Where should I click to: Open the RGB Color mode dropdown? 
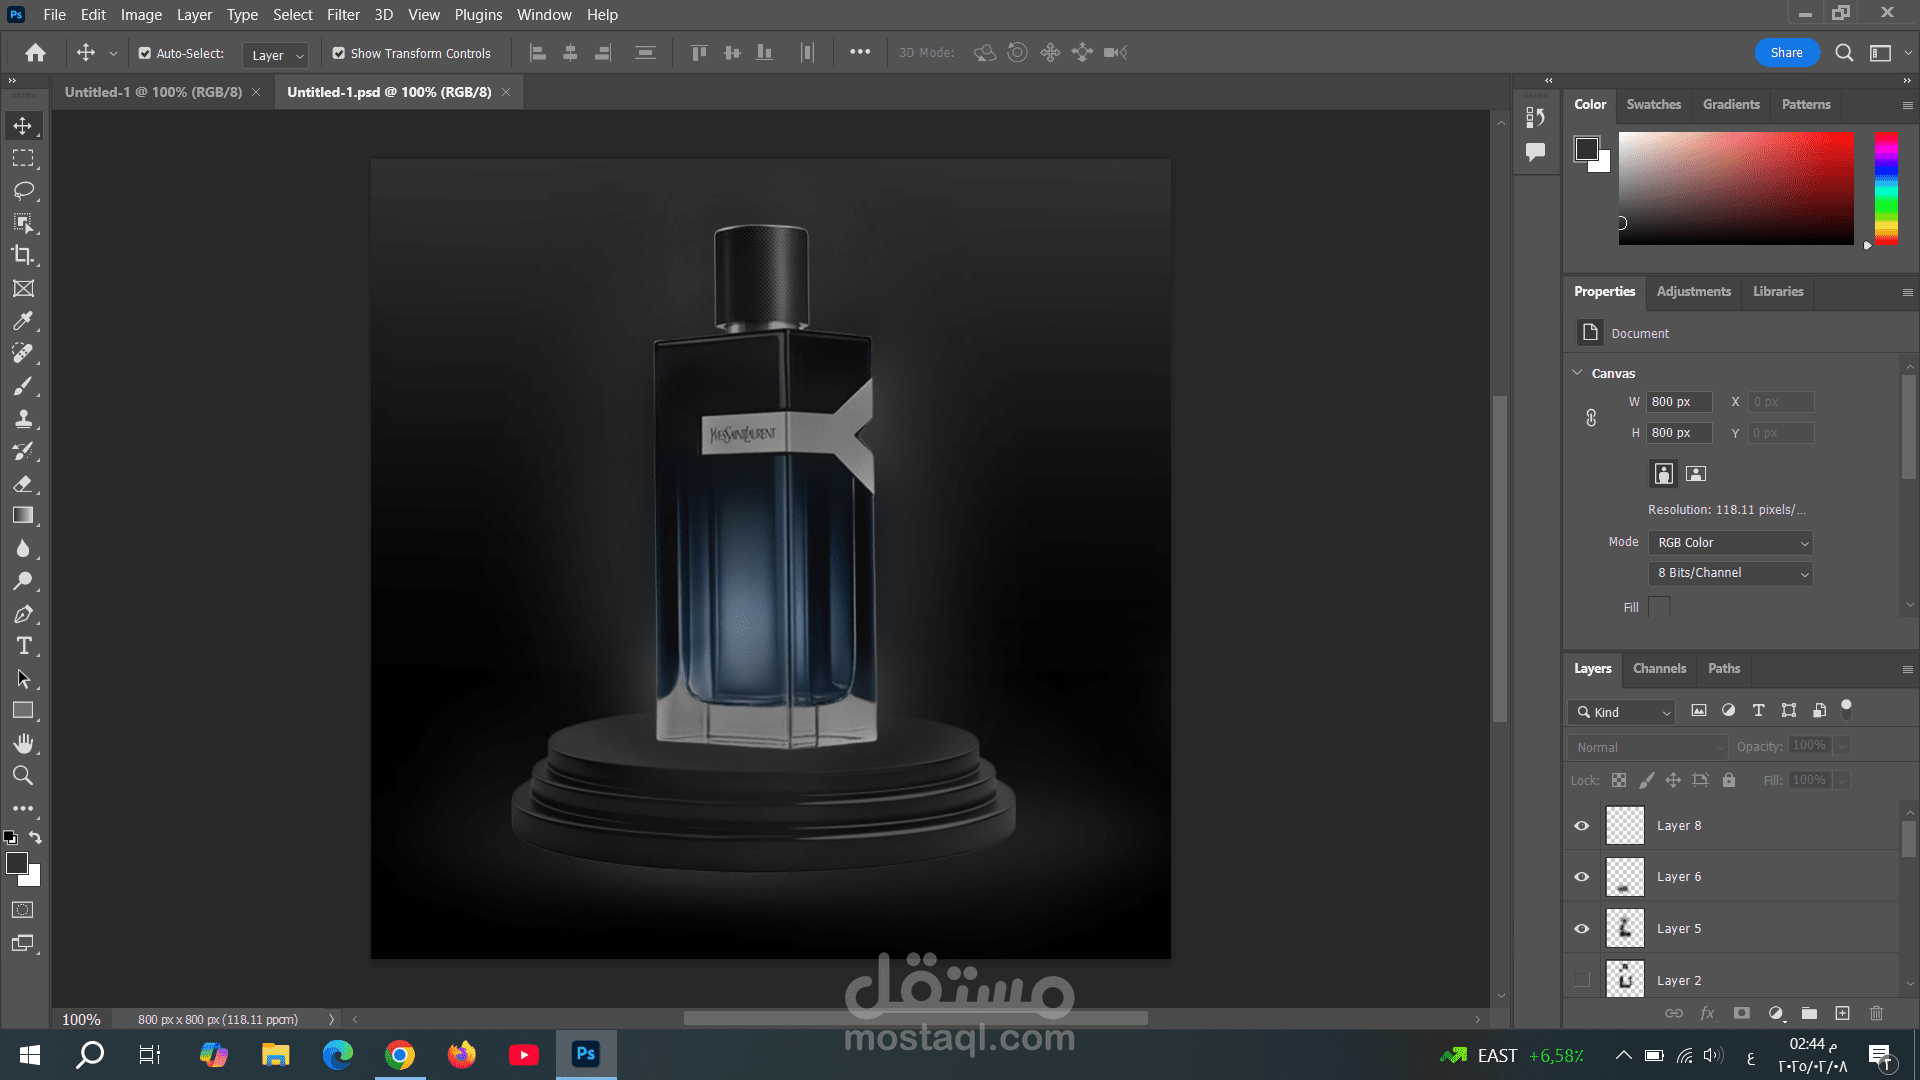pyautogui.click(x=1730, y=543)
